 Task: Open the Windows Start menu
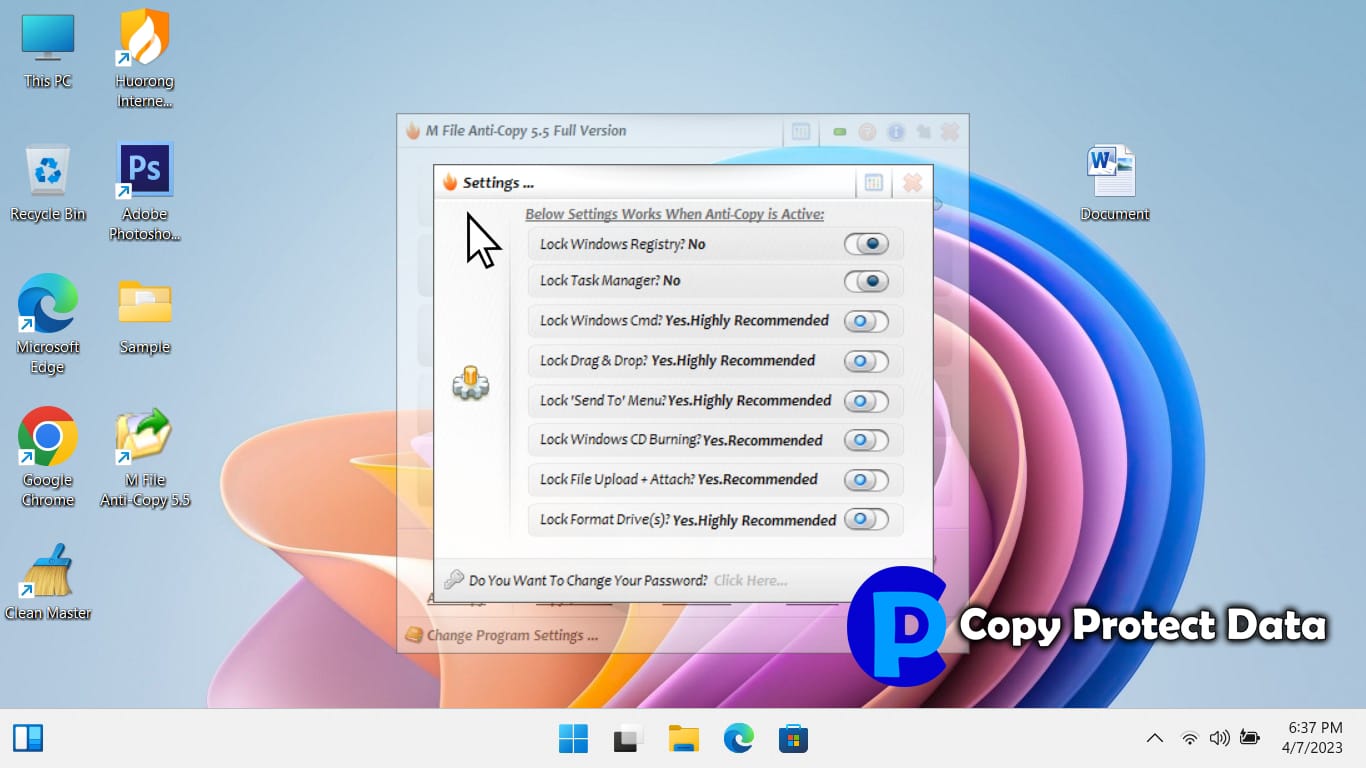(573, 739)
